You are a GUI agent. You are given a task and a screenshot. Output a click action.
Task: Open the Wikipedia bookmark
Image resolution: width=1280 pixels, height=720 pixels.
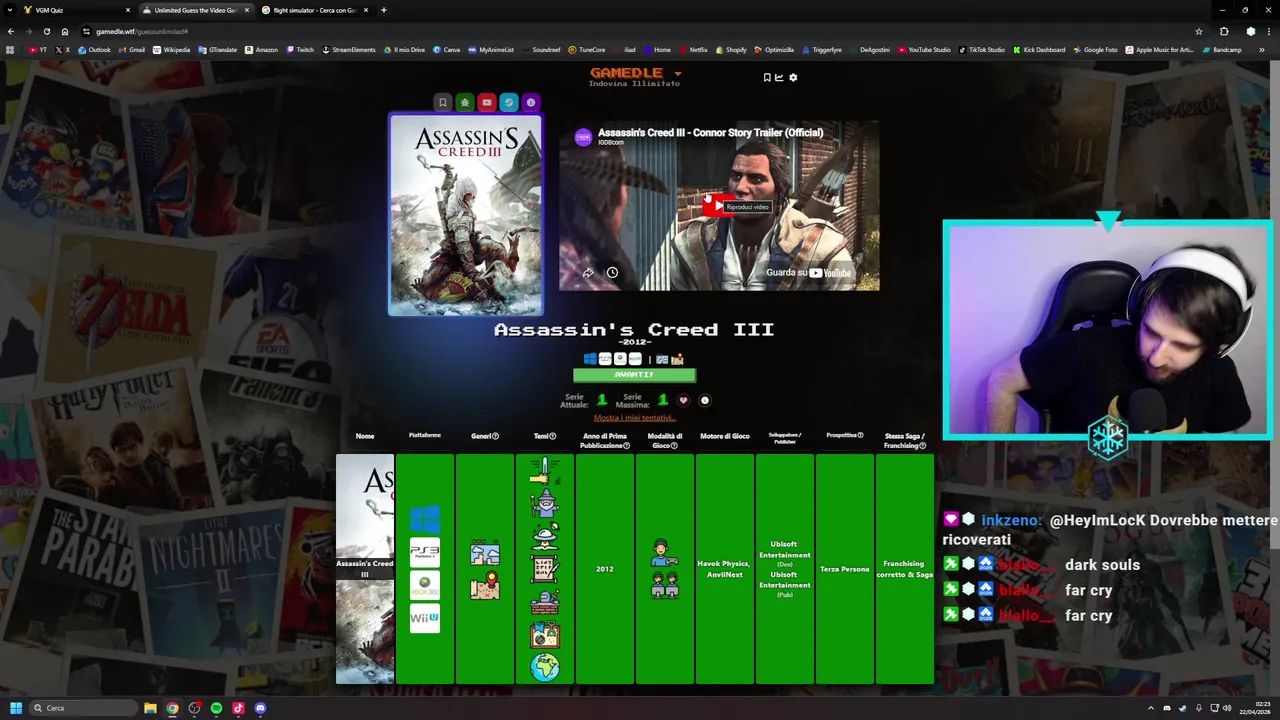point(171,49)
